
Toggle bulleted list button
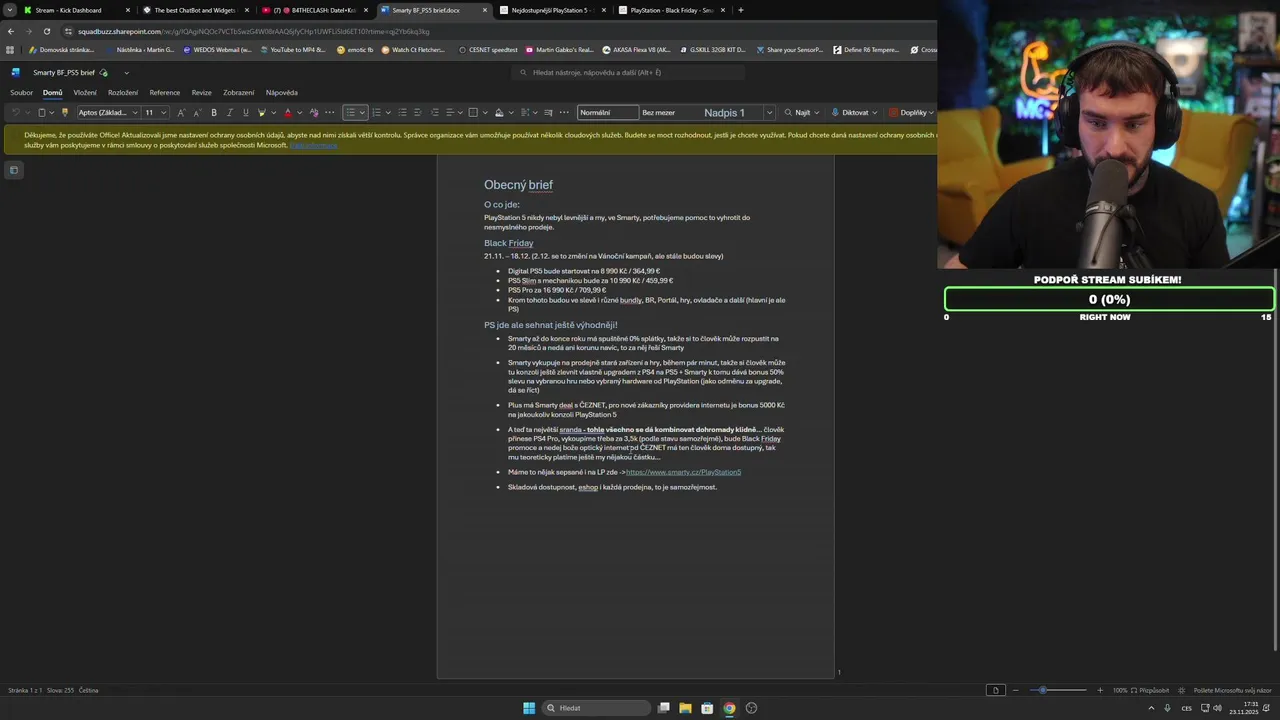(350, 112)
